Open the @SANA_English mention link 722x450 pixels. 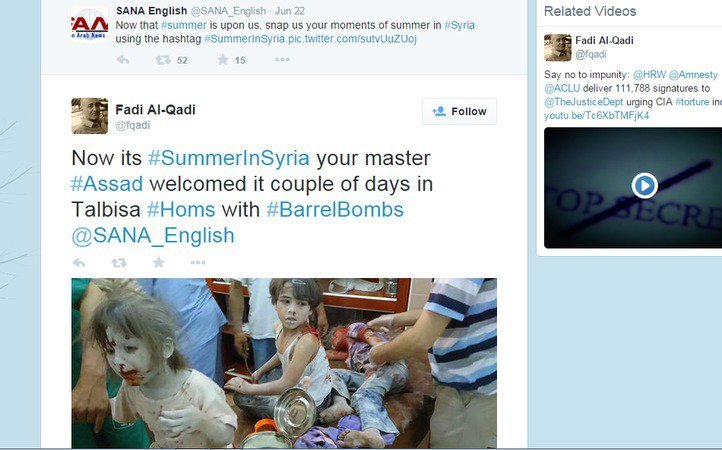[x=153, y=235]
